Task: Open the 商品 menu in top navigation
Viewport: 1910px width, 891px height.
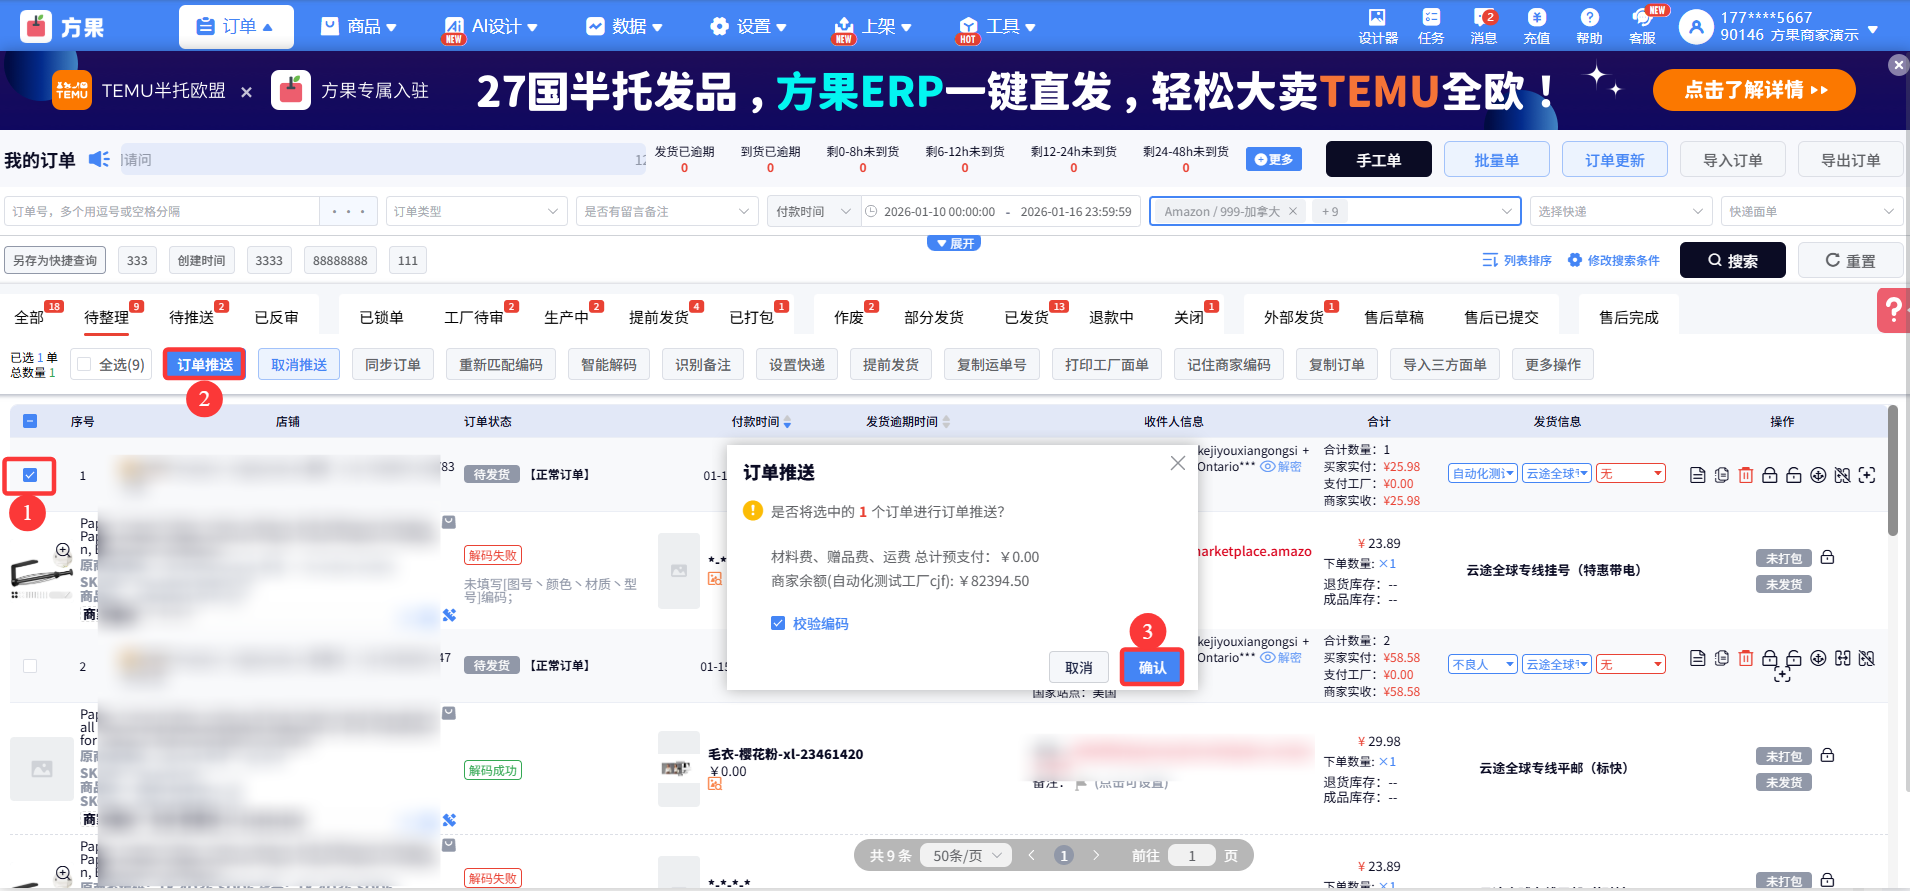Action: 358,27
